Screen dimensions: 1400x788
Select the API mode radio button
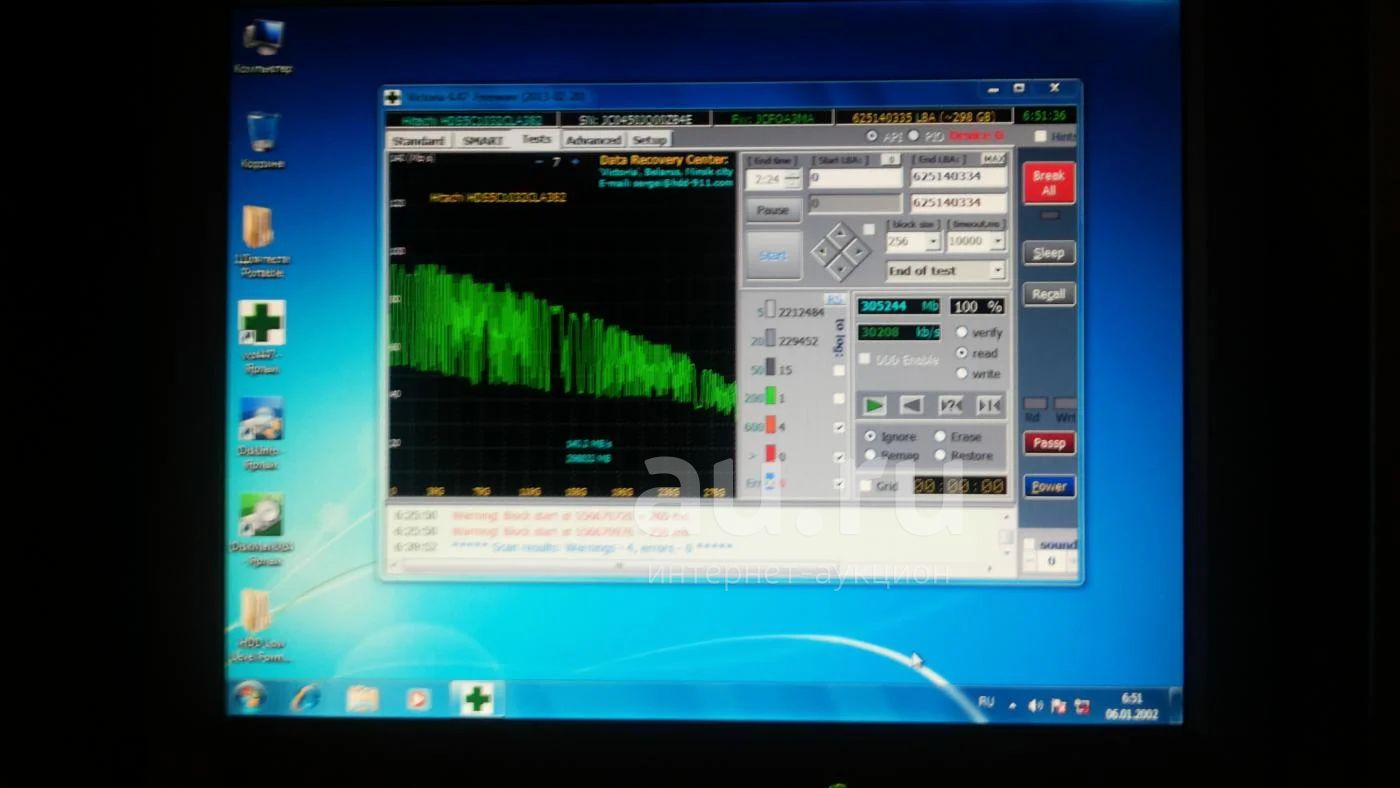(872, 136)
